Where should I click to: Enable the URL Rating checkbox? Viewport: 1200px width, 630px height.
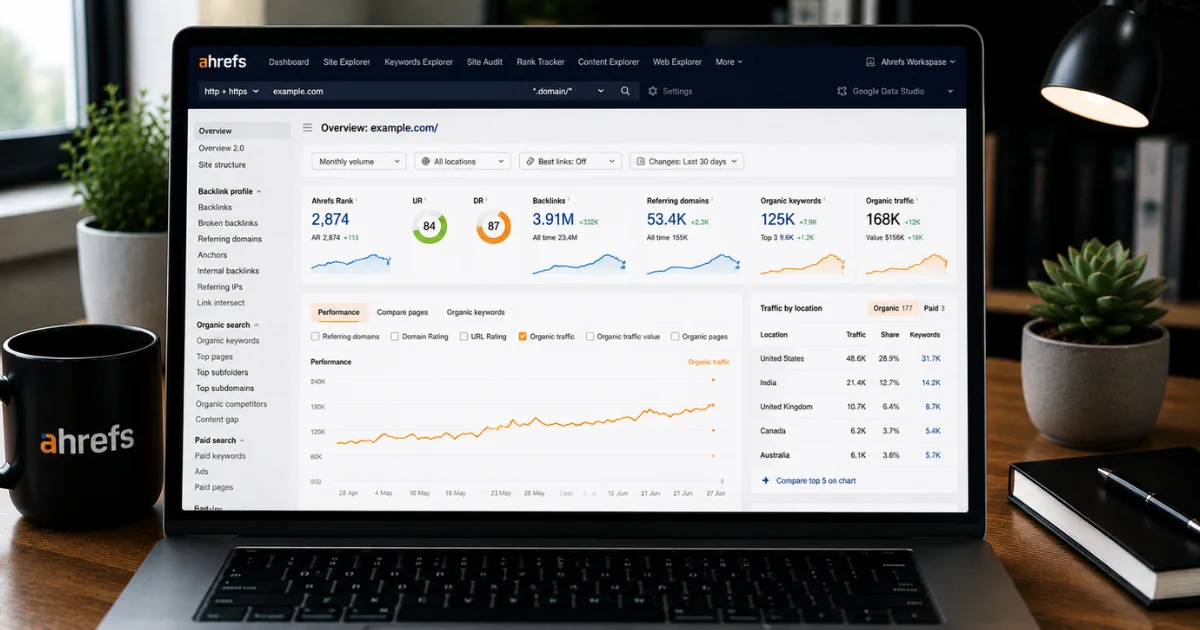point(463,337)
